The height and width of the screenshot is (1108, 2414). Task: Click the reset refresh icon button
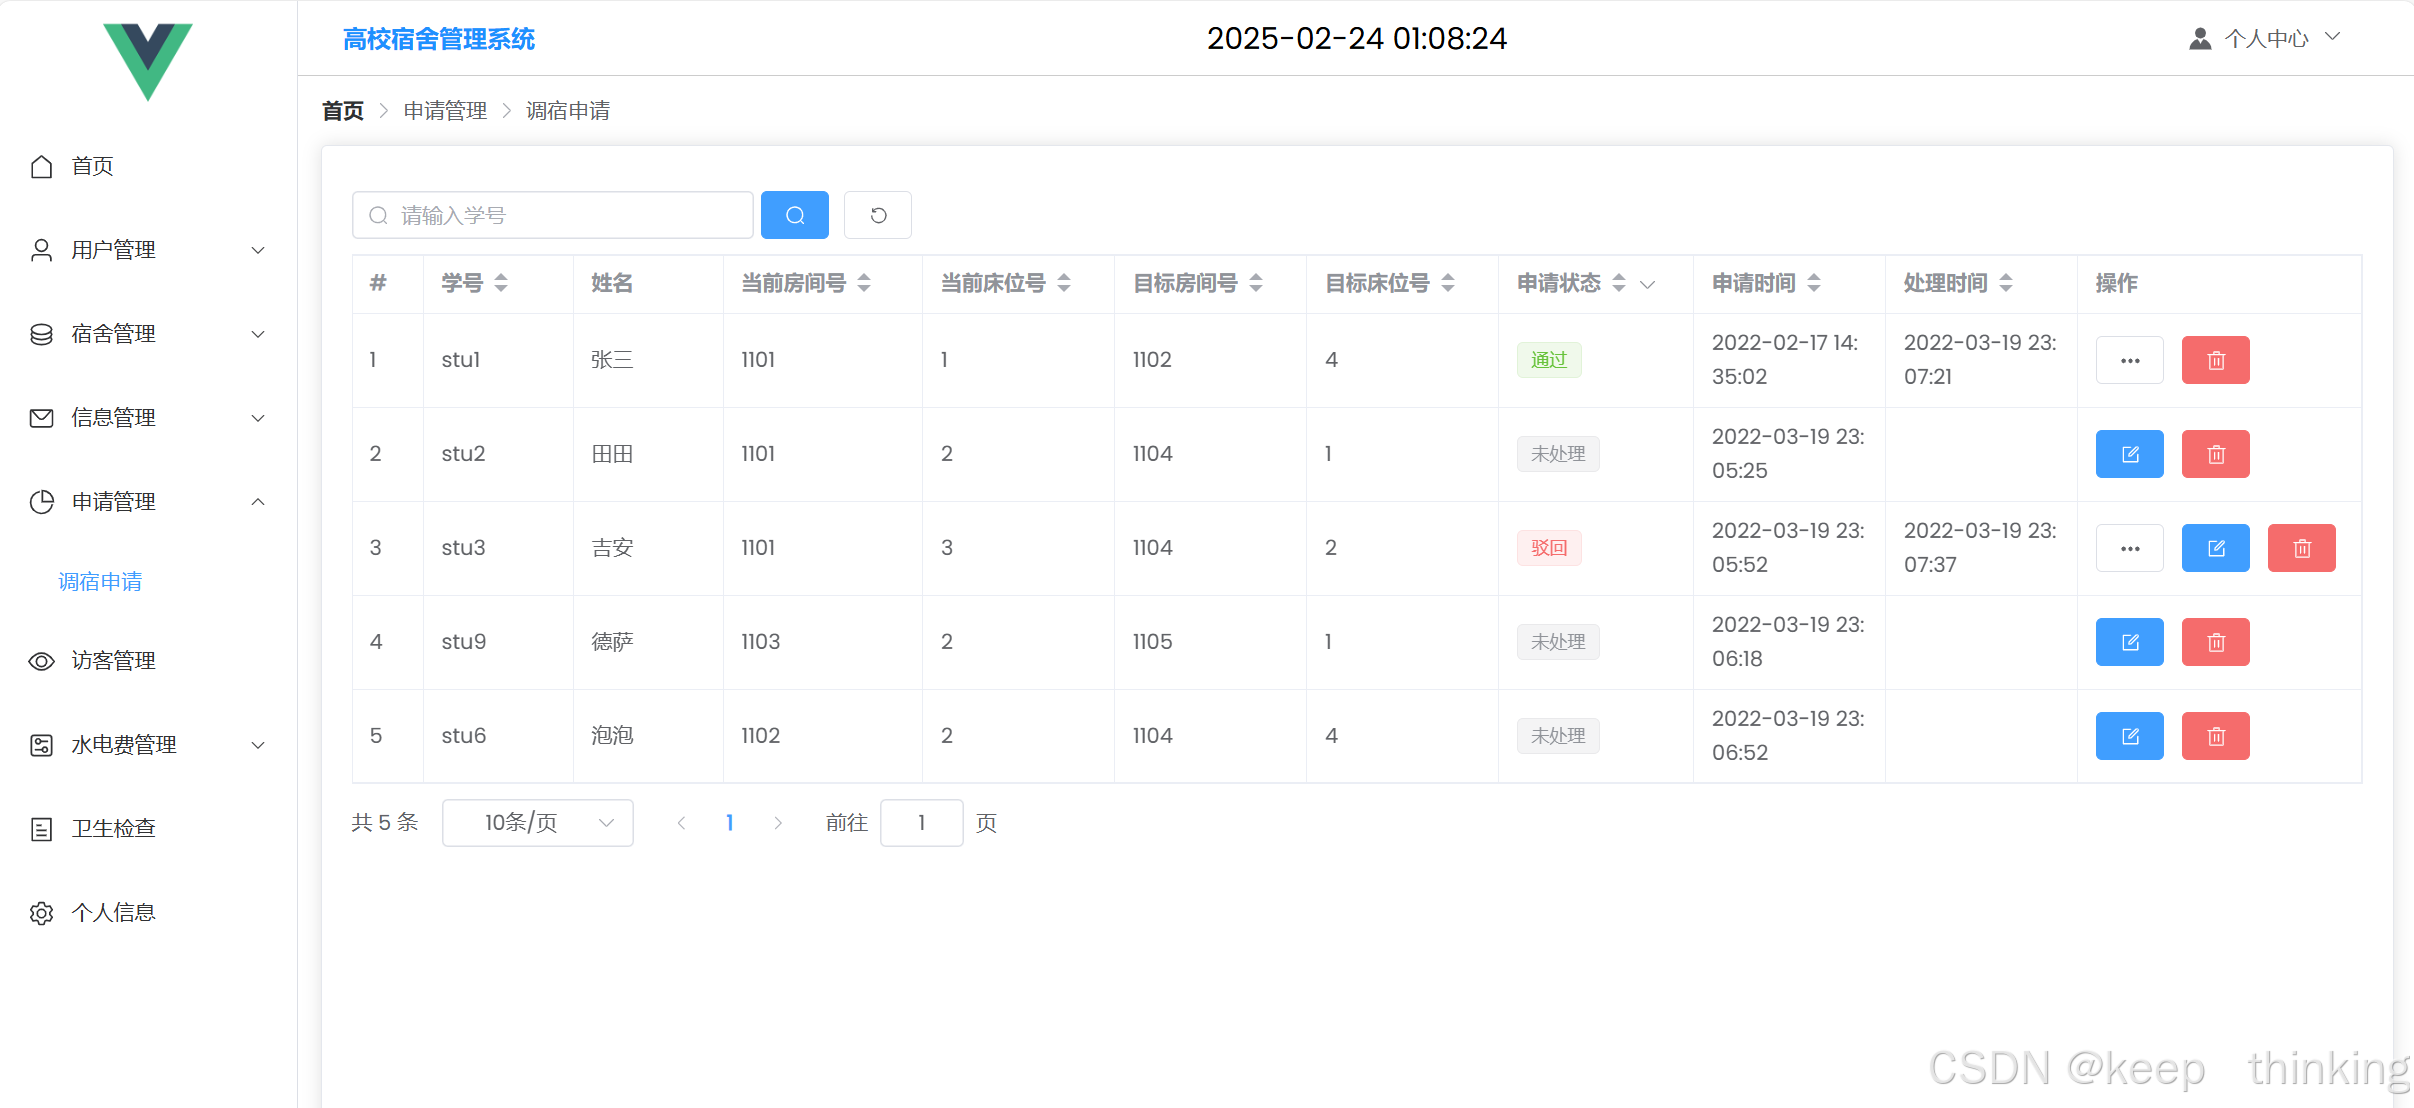(x=877, y=215)
